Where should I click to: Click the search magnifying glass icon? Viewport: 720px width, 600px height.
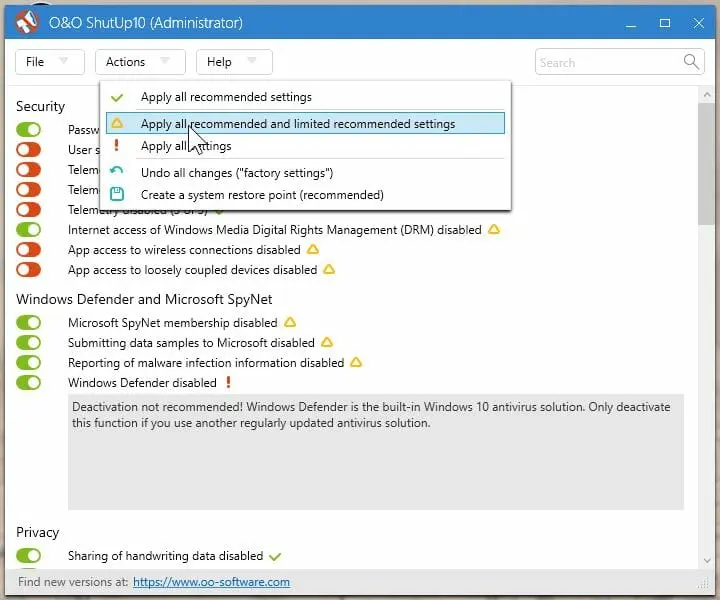[x=692, y=62]
